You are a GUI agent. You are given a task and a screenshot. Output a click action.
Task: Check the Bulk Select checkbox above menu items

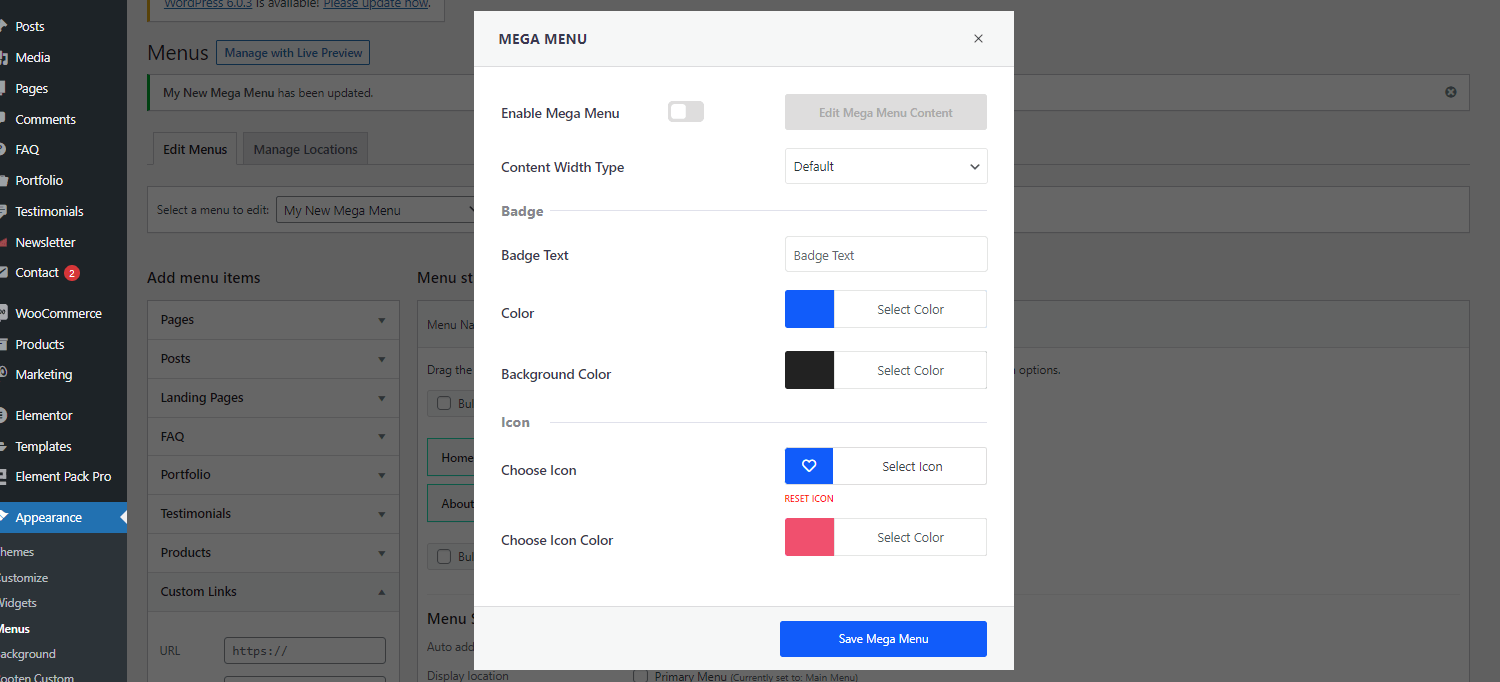pyautogui.click(x=444, y=403)
